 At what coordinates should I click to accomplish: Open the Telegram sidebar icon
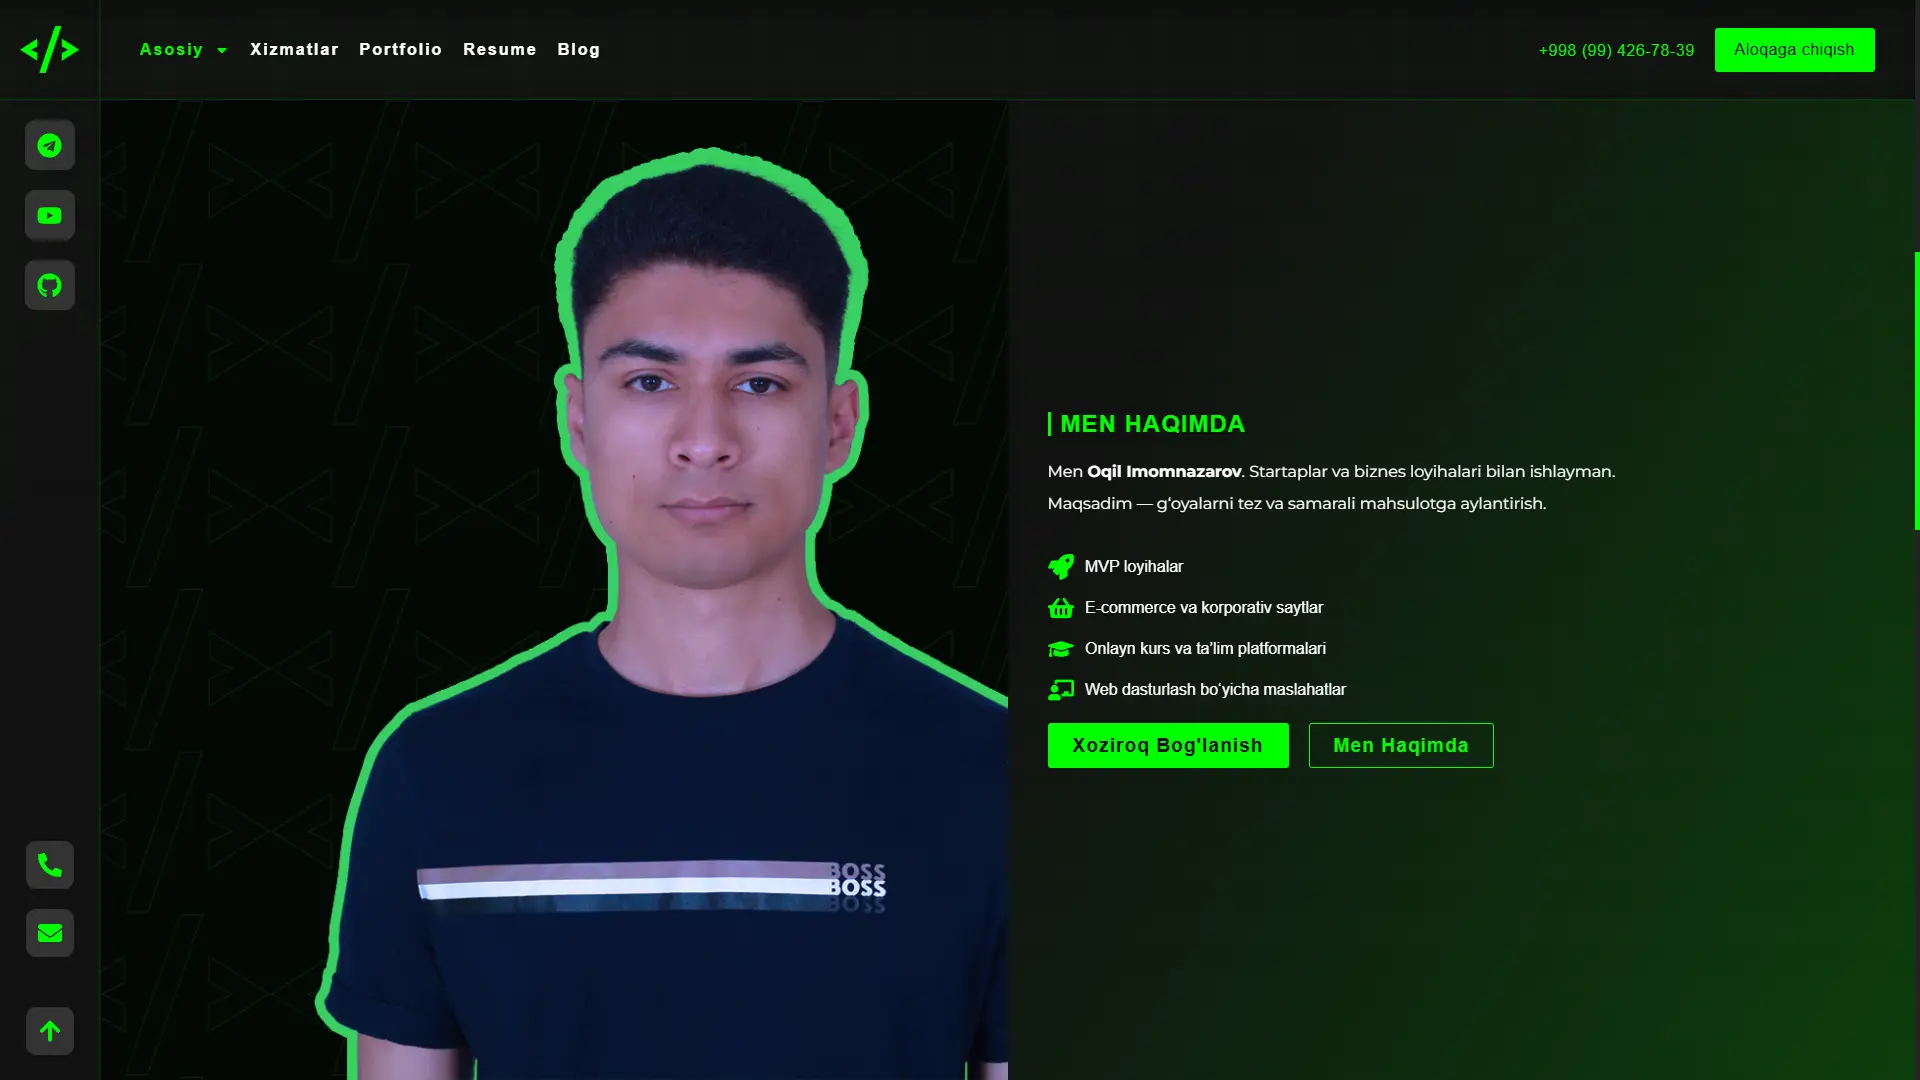tap(49, 145)
